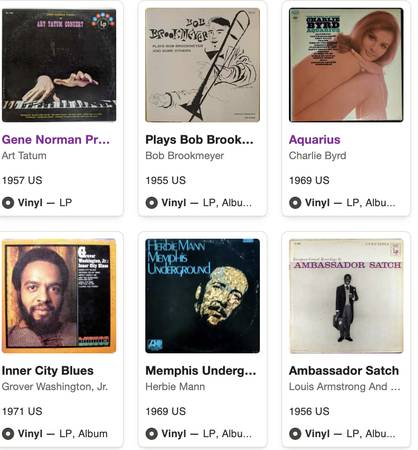Image resolution: width=418 pixels, height=450 pixels.
Task: Click the vinyl disc icon under Grover Washington, Jr.
Action: (x=8, y=434)
